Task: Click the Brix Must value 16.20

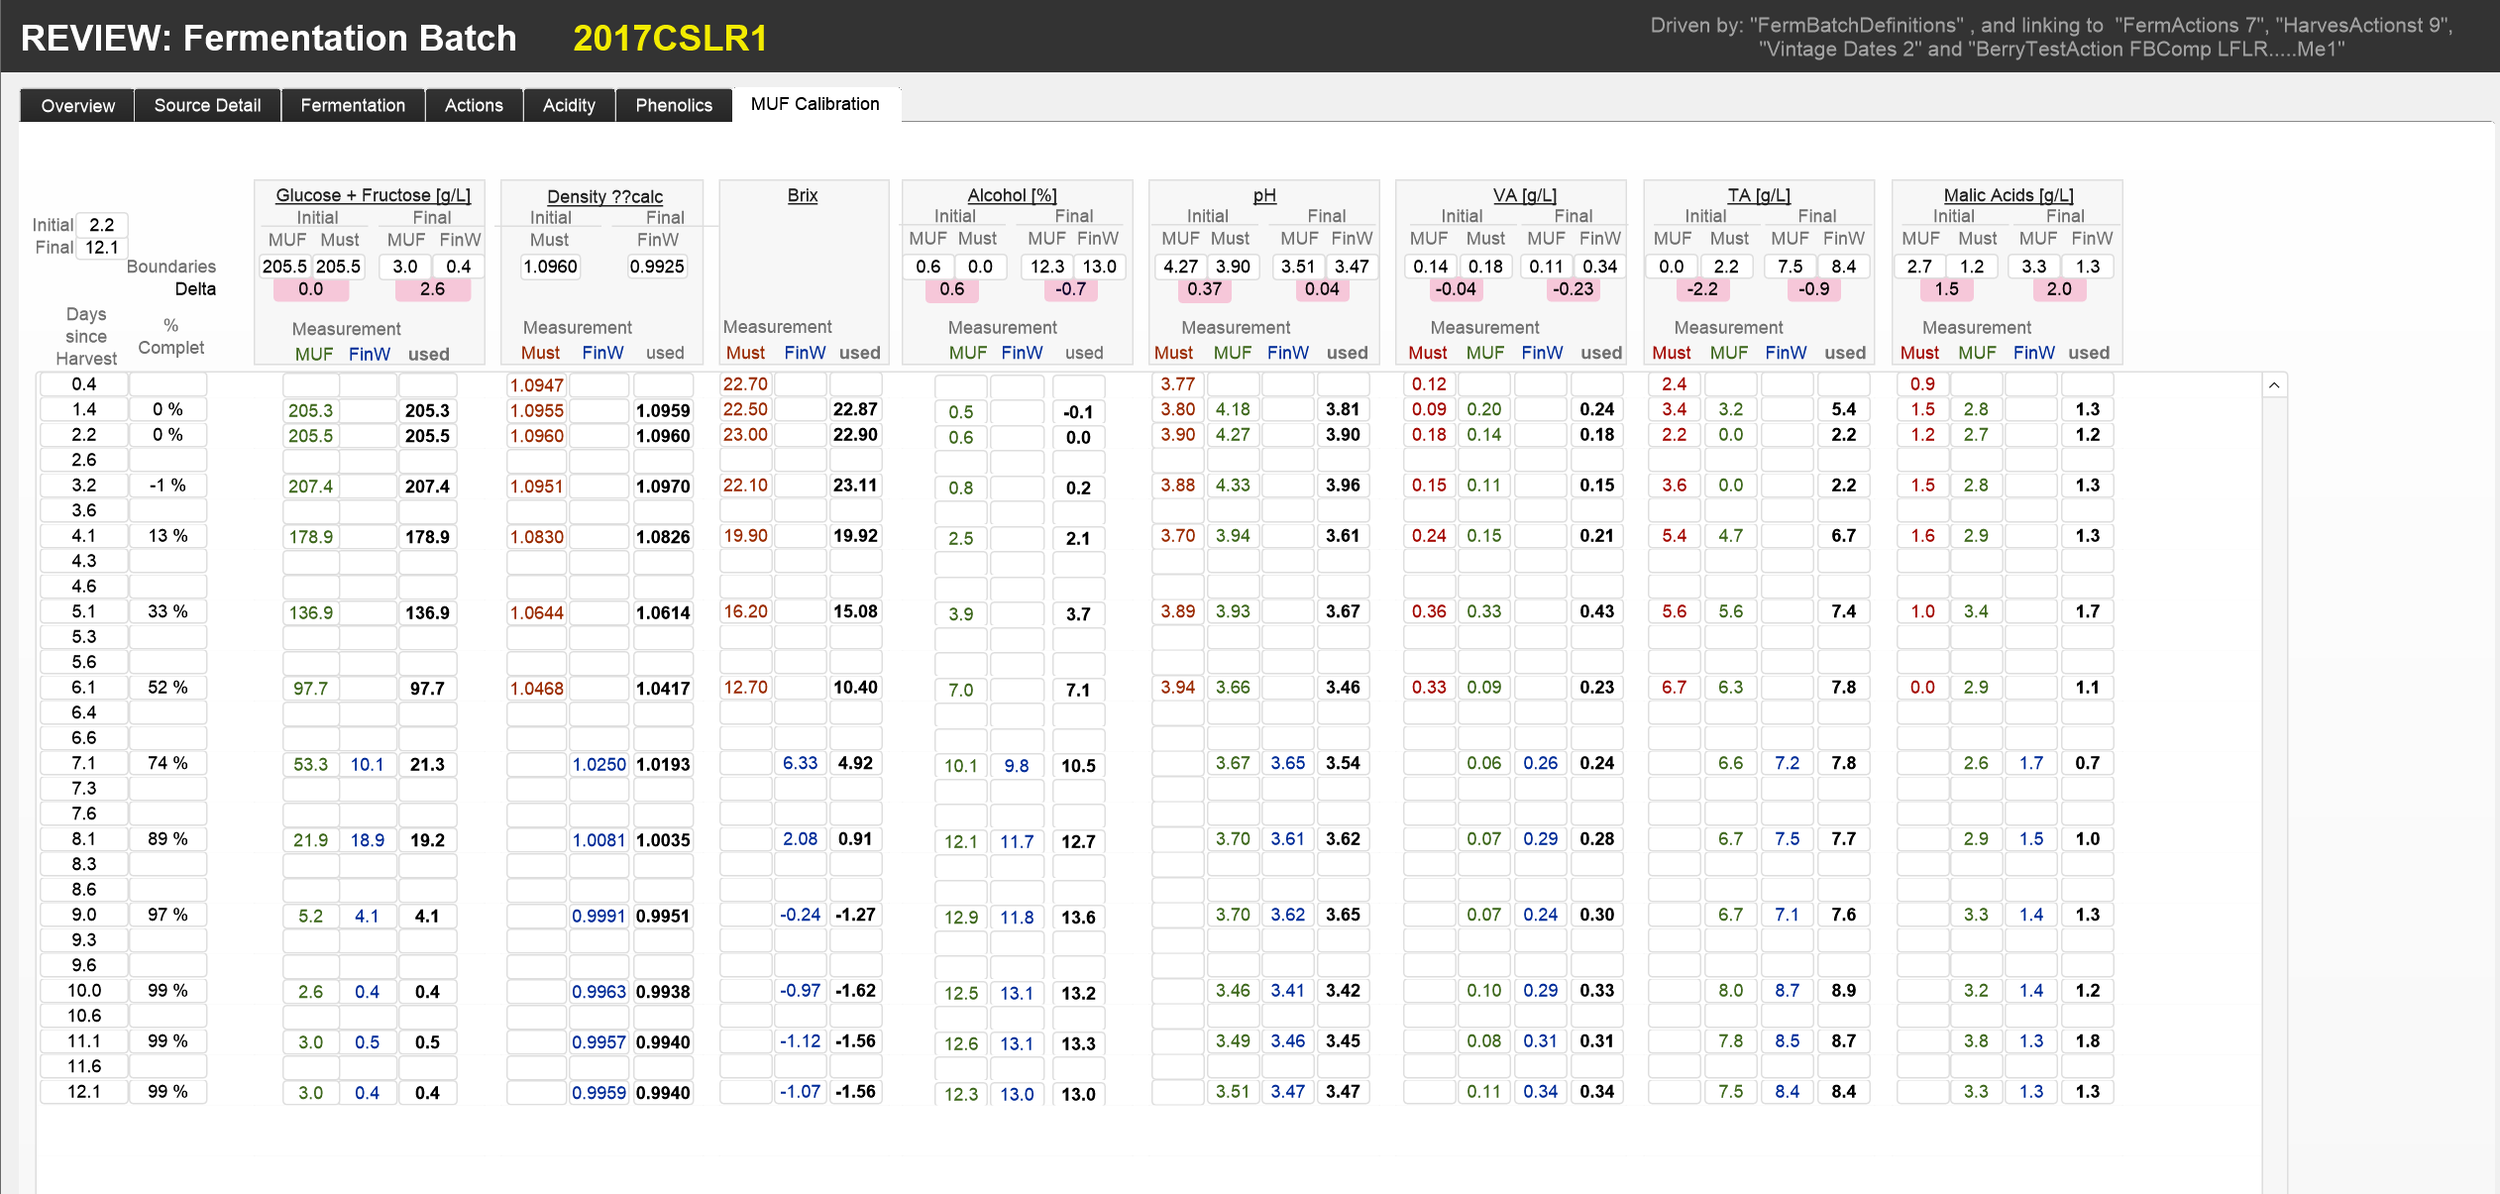Action: (746, 611)
